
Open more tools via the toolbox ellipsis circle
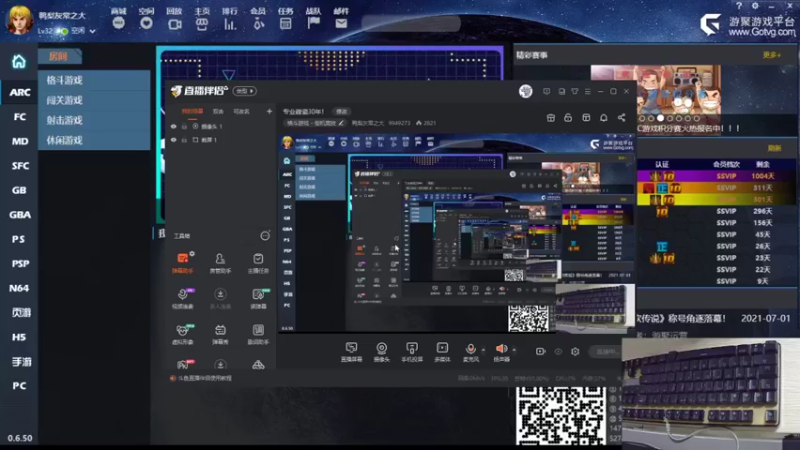coord(265,236)
